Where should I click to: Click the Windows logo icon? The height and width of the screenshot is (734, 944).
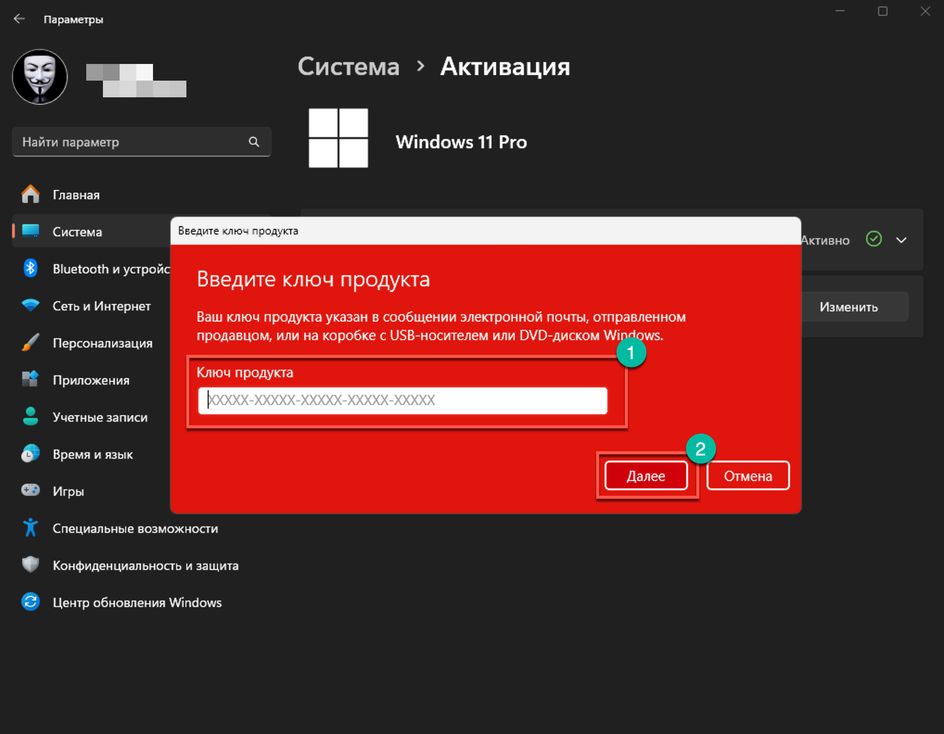[338, 138]
